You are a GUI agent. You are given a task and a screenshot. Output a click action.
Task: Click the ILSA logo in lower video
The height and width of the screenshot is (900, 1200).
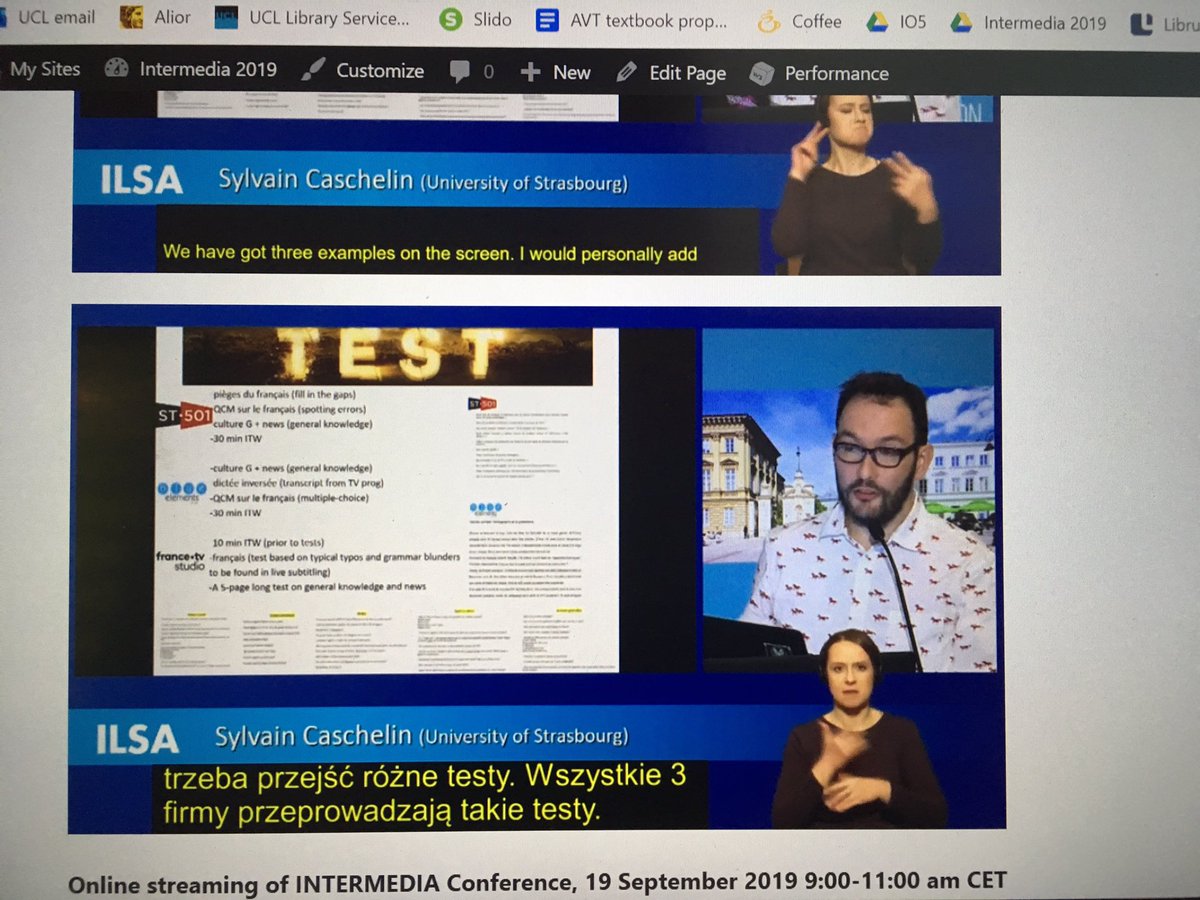[138, 739]
